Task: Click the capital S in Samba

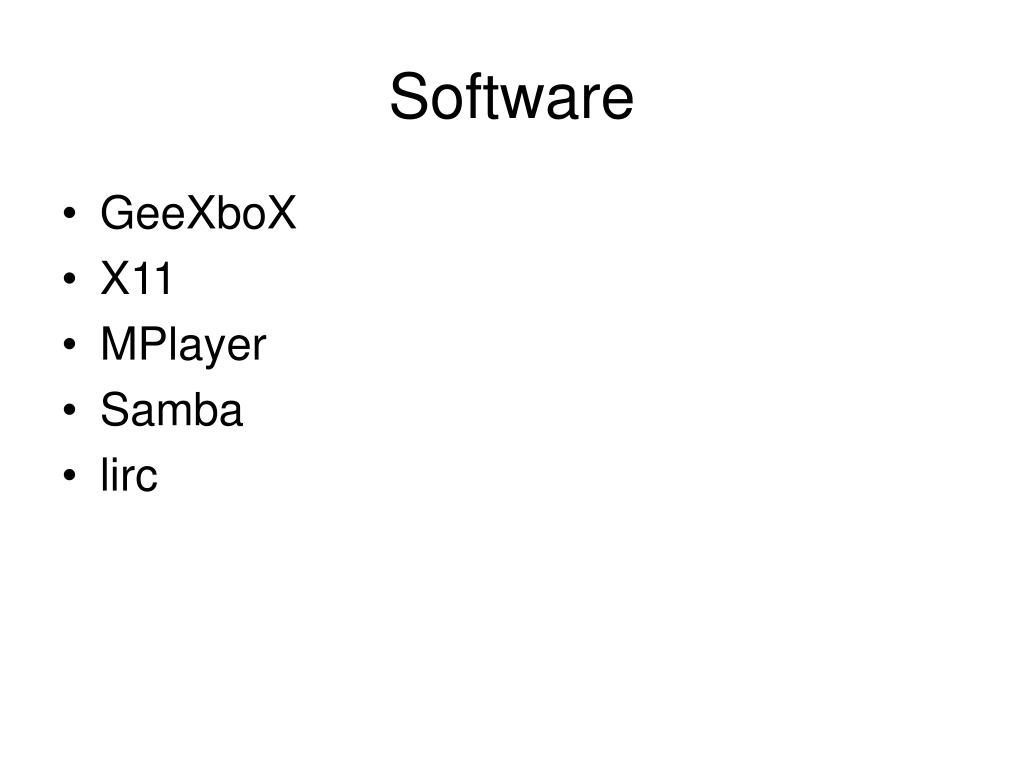Action: [x=115, y=409]
